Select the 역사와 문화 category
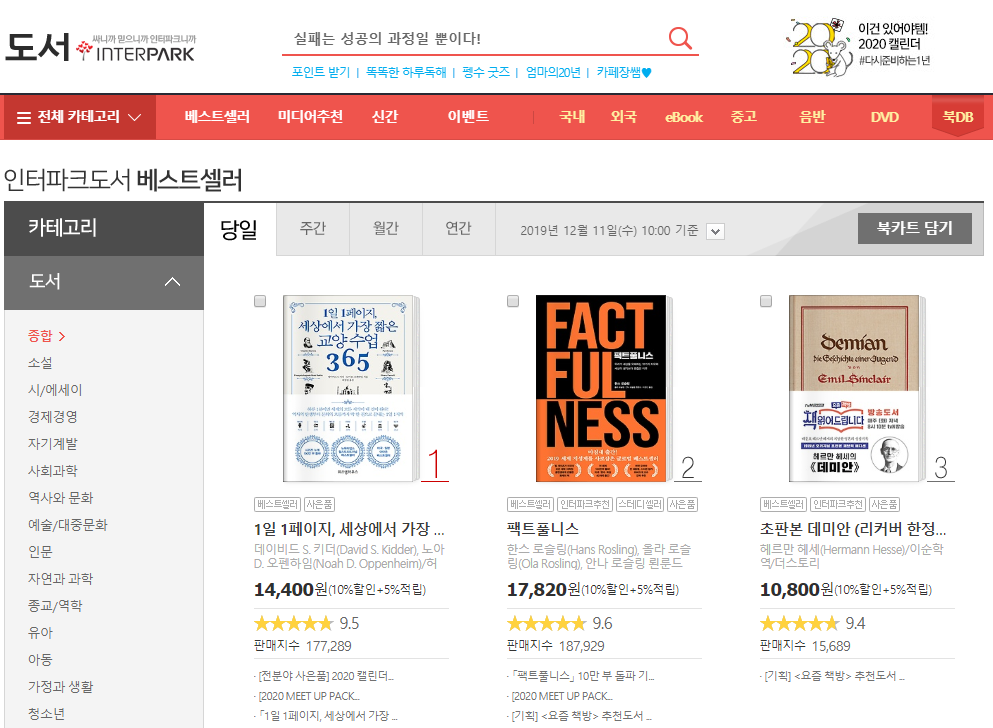This screenshot has width=993, height=728. coord(60,498)
